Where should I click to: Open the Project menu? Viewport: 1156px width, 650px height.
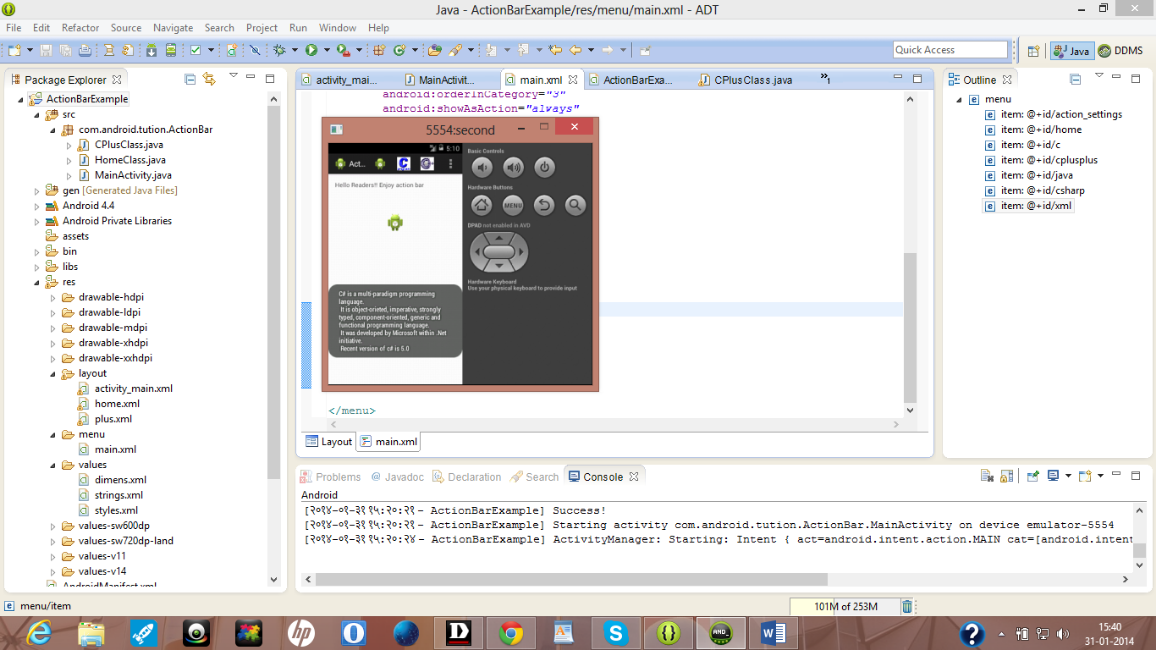261,27
